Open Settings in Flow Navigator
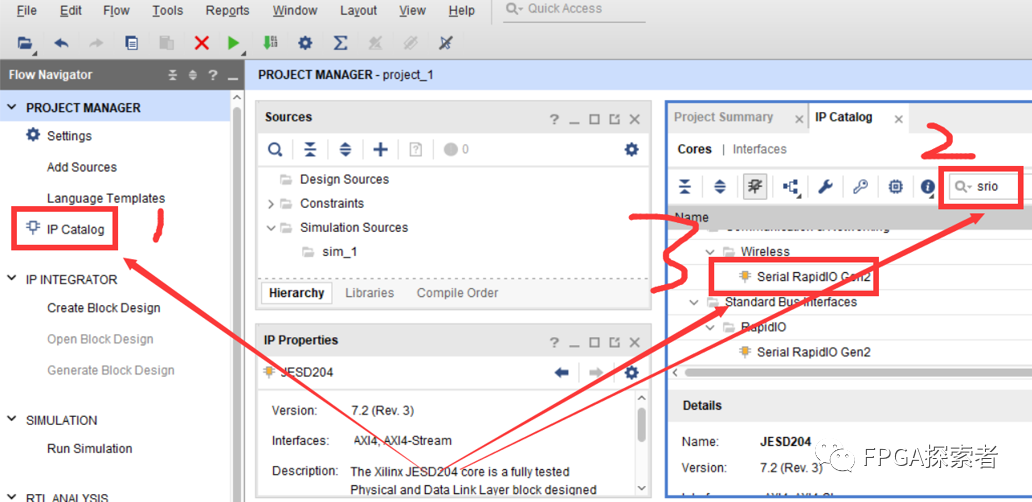The image size is (1032, 502). (69, 136)
